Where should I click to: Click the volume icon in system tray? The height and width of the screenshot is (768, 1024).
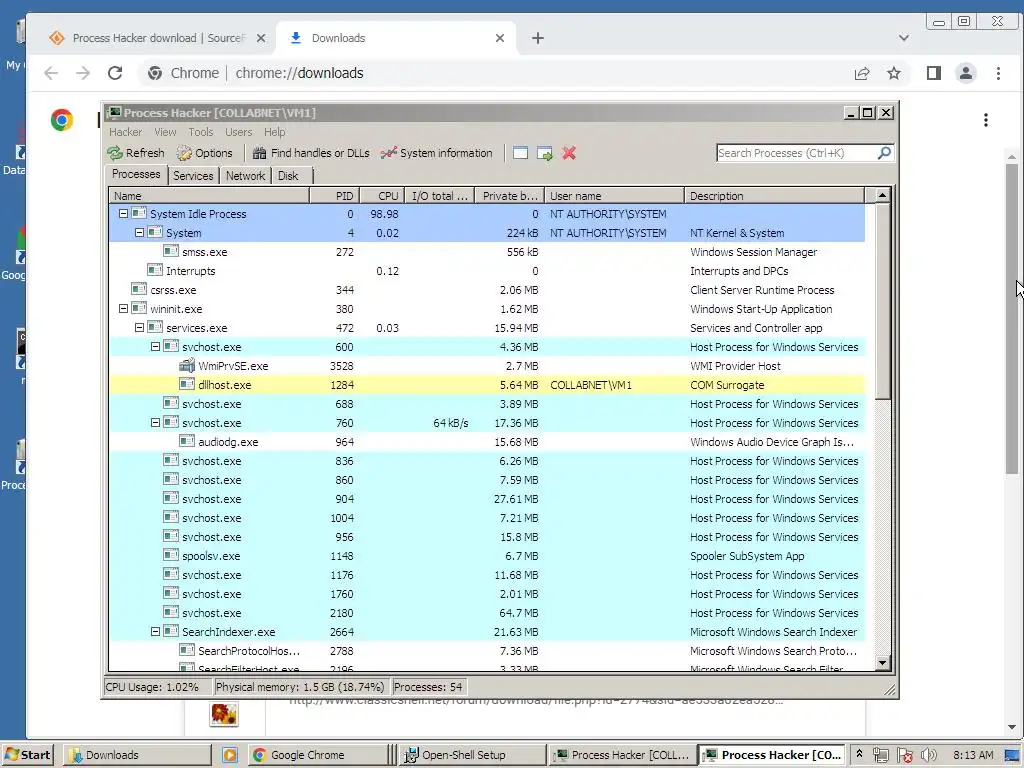[x=927, y=755]
